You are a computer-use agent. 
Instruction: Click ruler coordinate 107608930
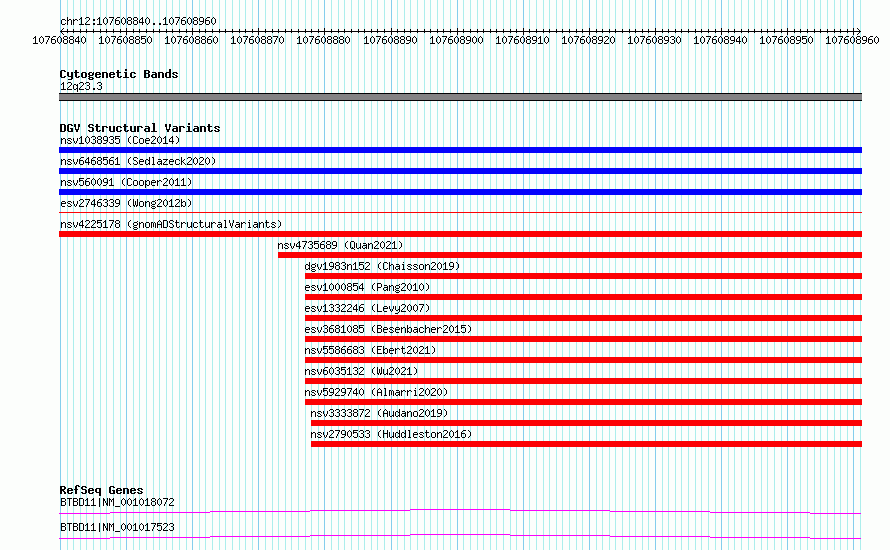[654, 40]
